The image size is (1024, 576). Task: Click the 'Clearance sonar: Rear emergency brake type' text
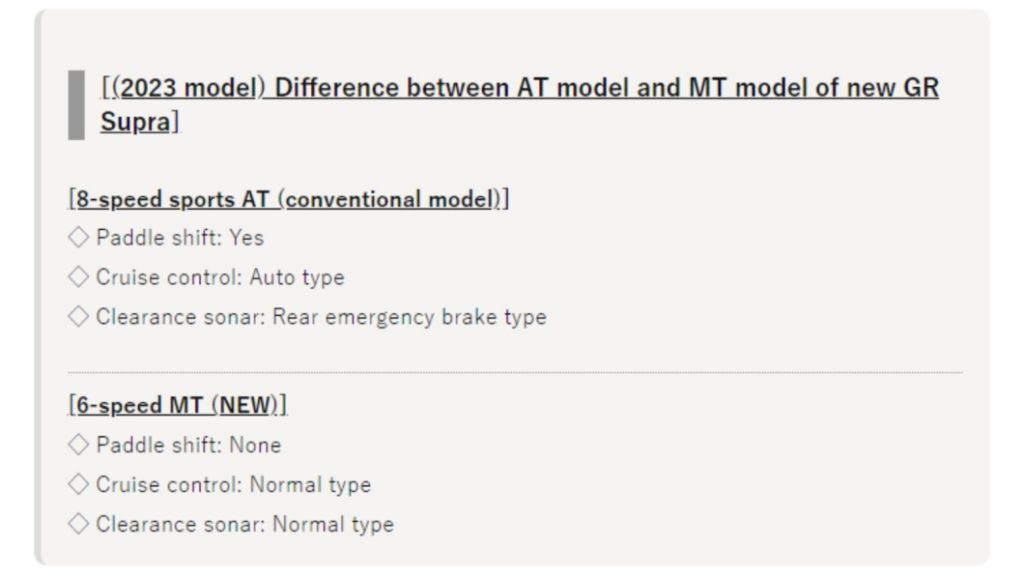[x=321, y=317]
